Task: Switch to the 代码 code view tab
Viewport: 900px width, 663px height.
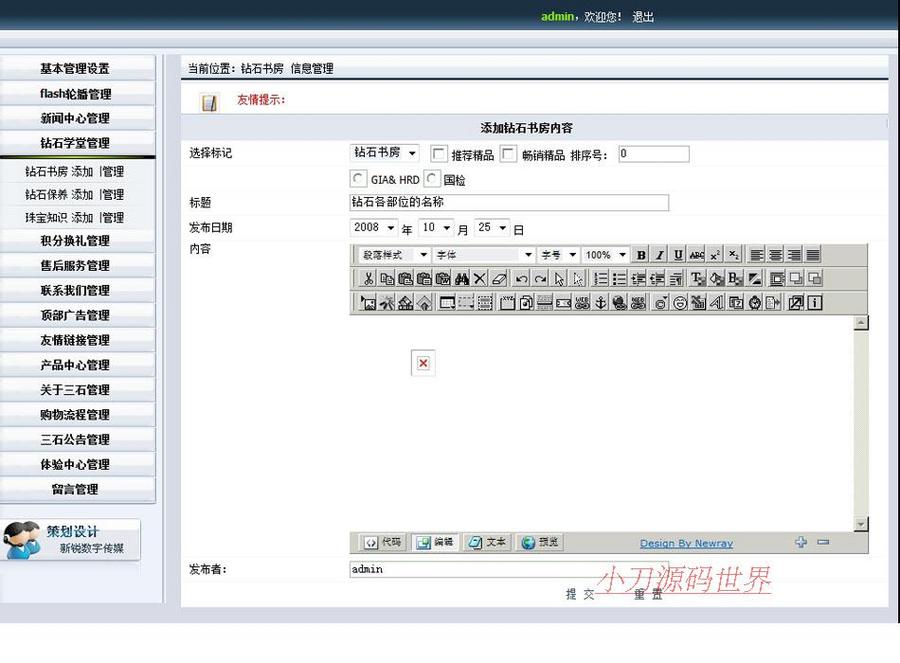Action: 383,542
